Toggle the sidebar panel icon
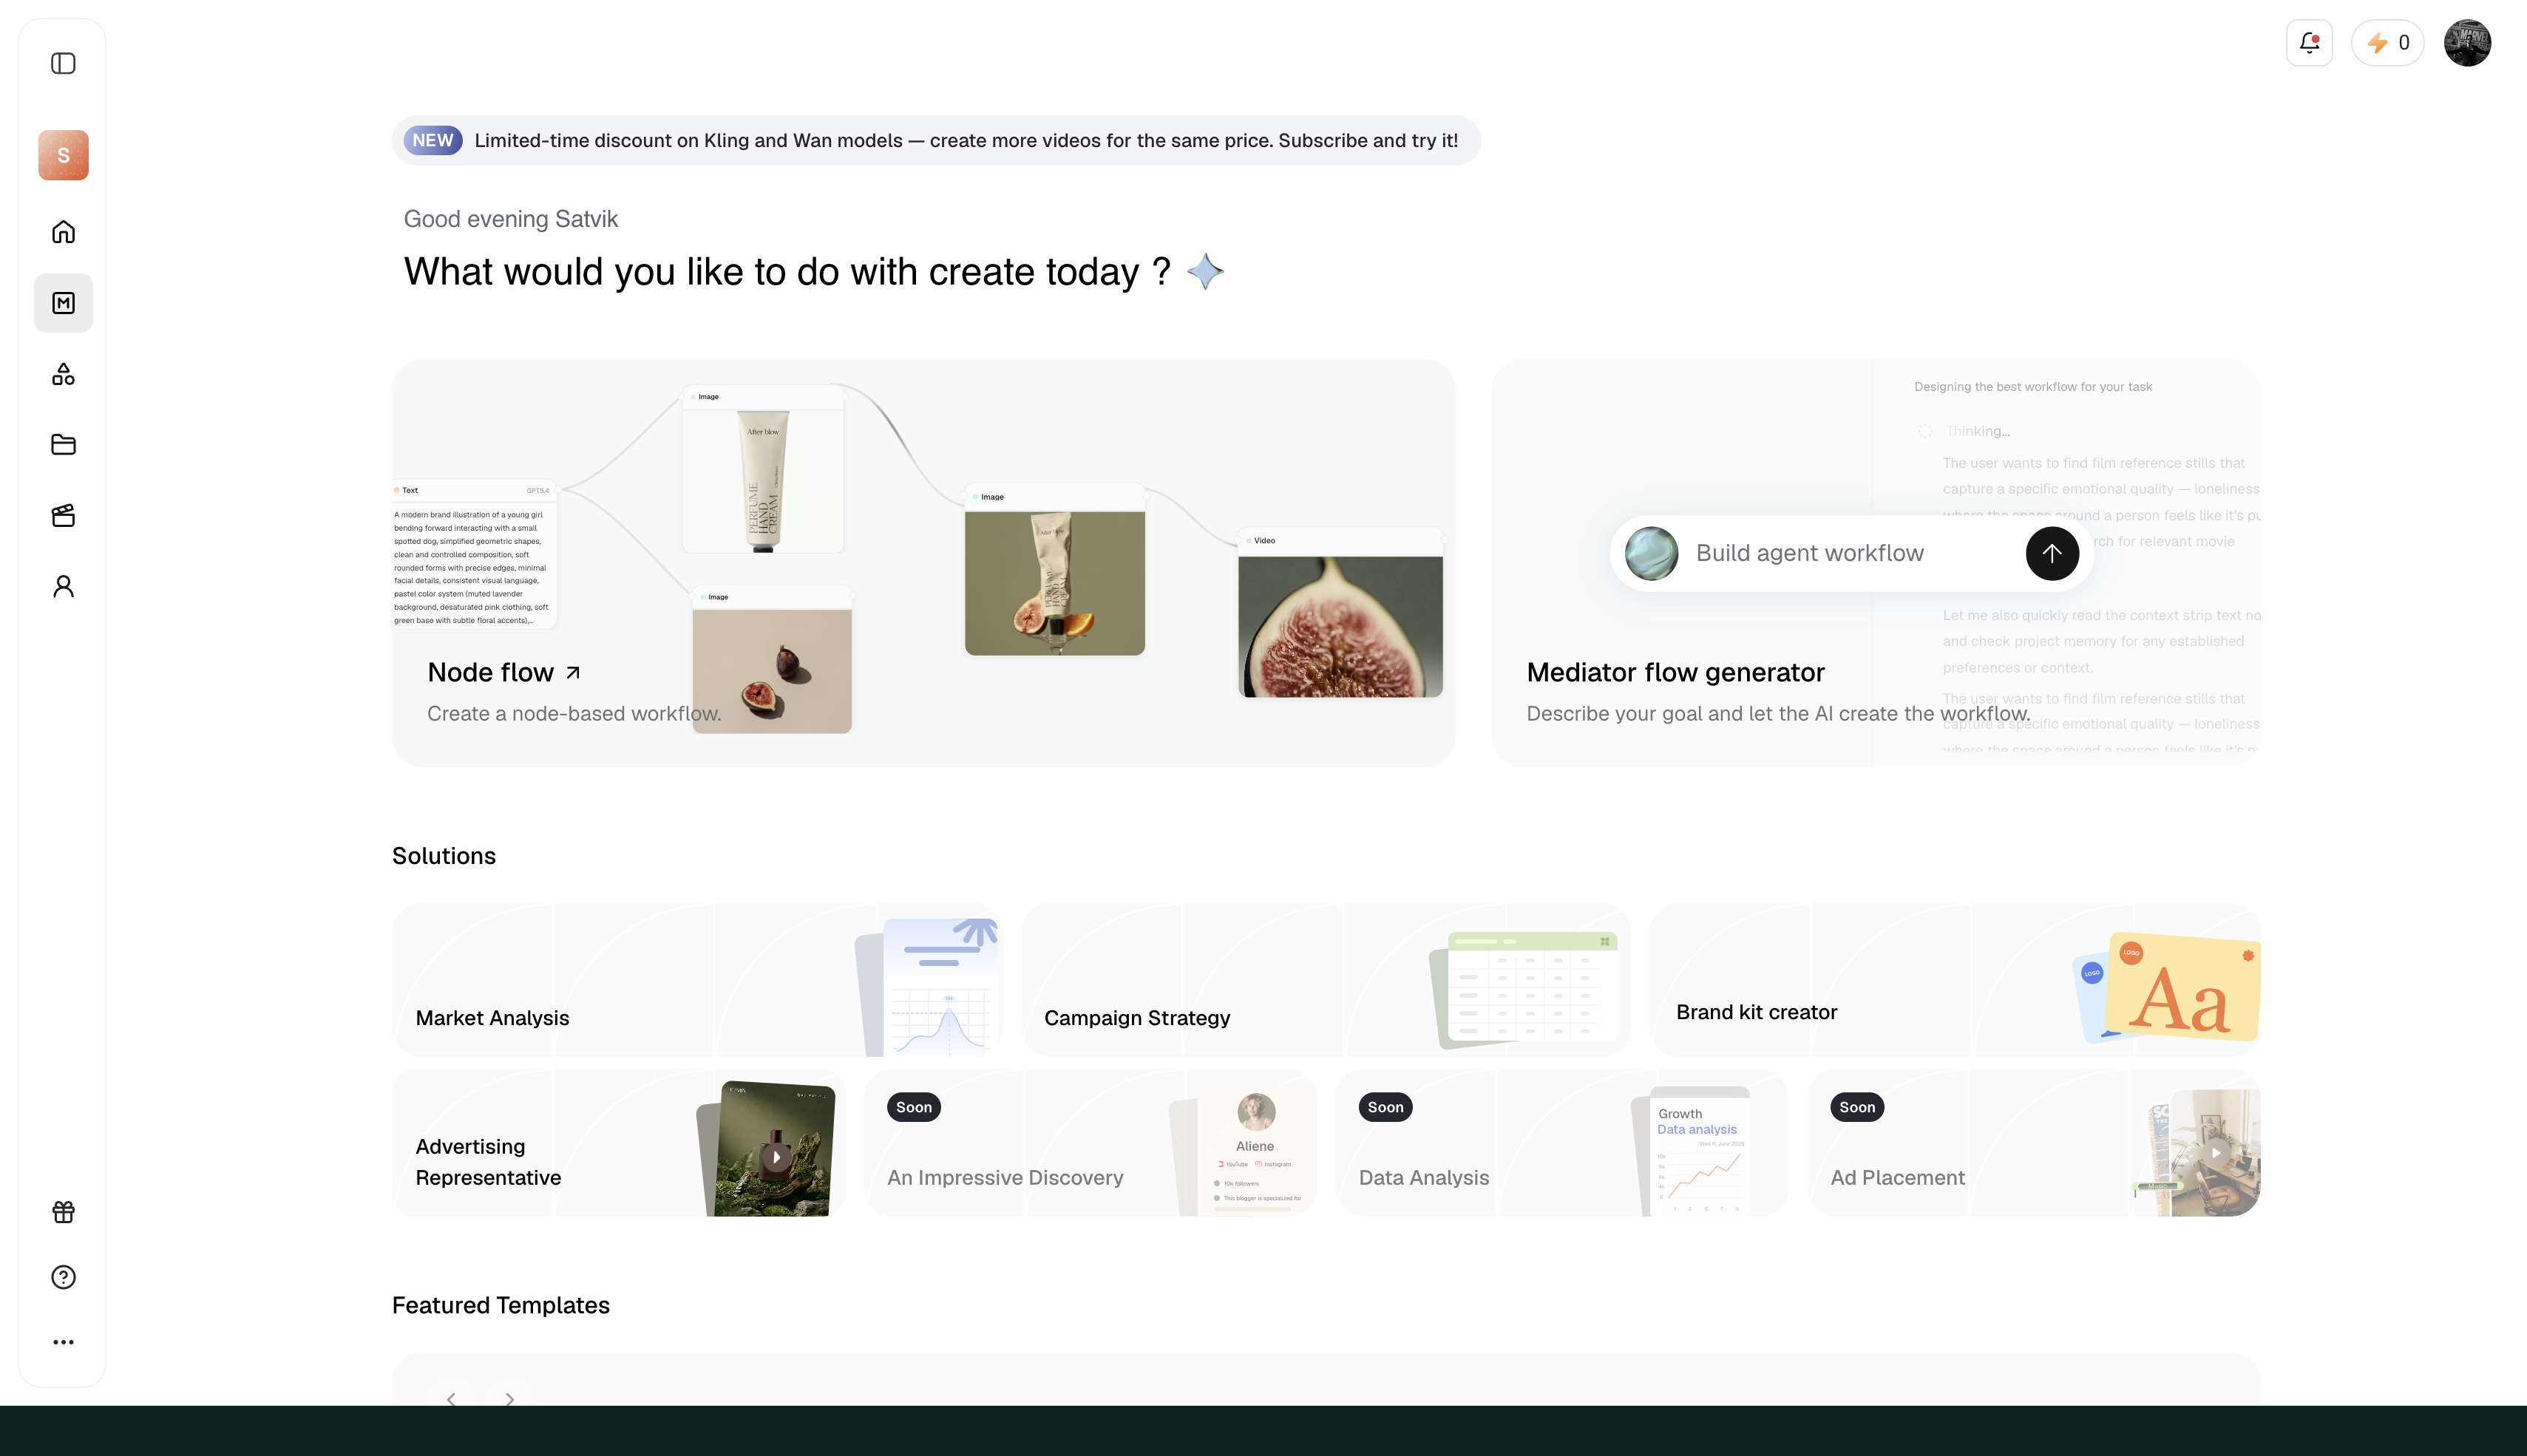Viewport: 2527px width, 1456px height. point(63,63)
